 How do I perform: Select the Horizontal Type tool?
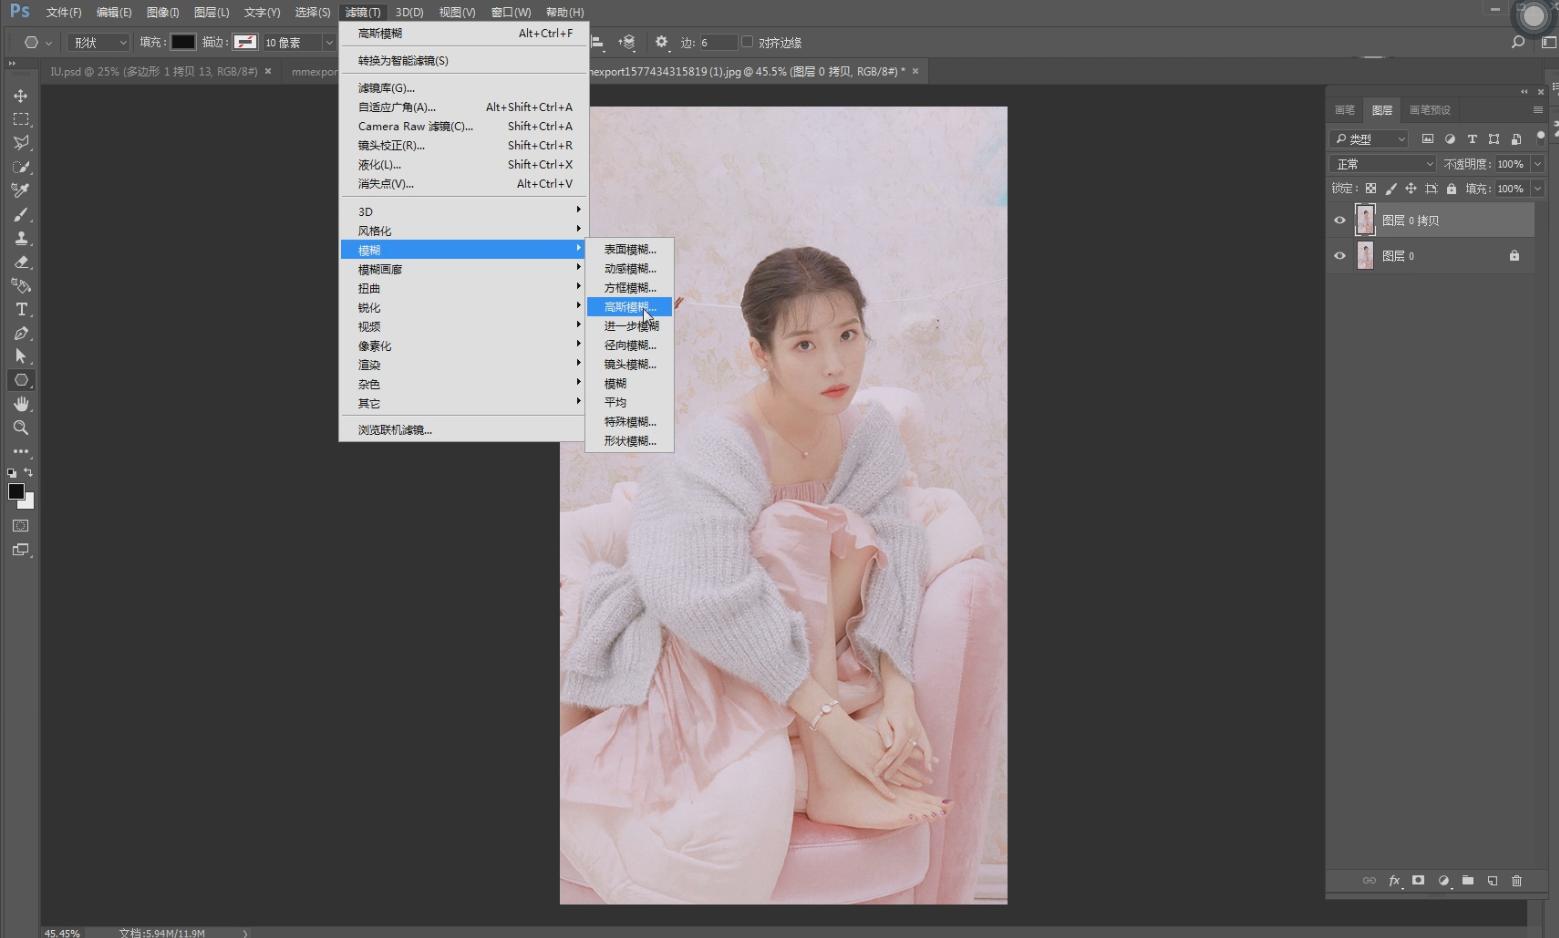[20, 310]
